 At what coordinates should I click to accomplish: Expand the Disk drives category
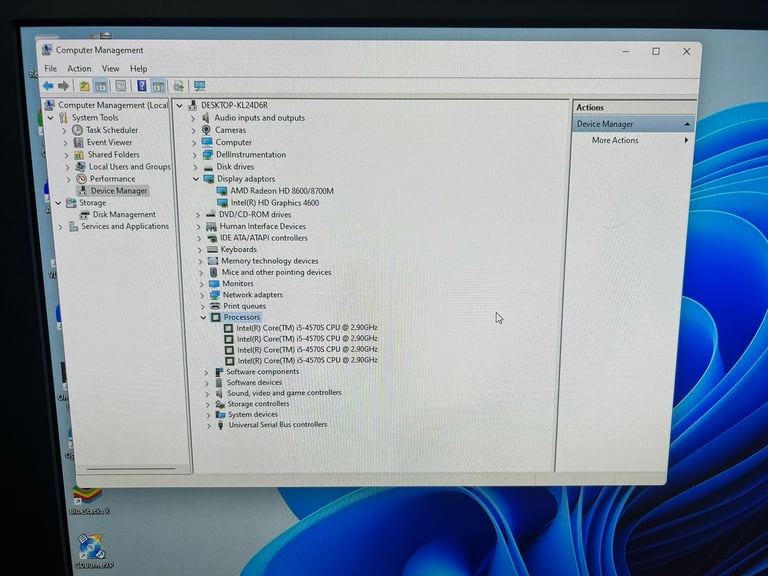point(195,167)
